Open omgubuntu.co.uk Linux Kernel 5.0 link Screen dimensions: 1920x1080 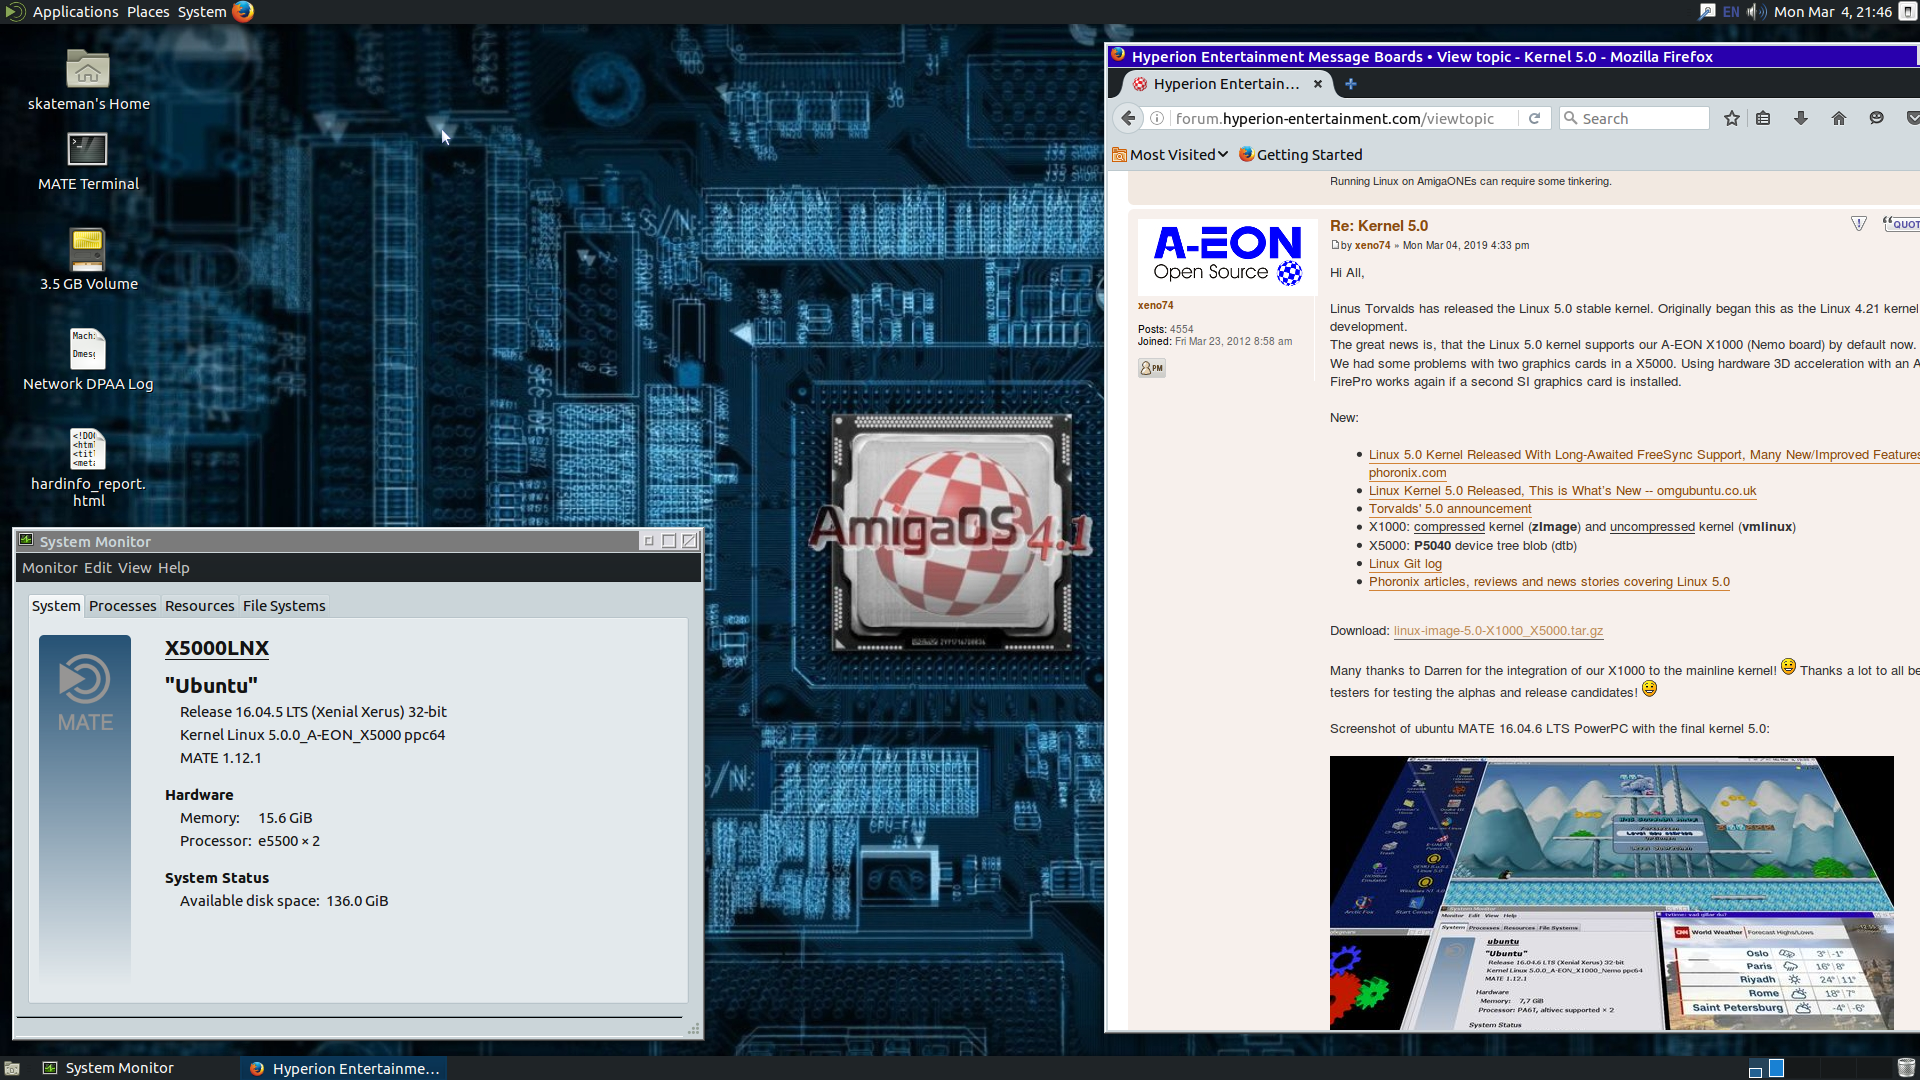(1562, 491)
